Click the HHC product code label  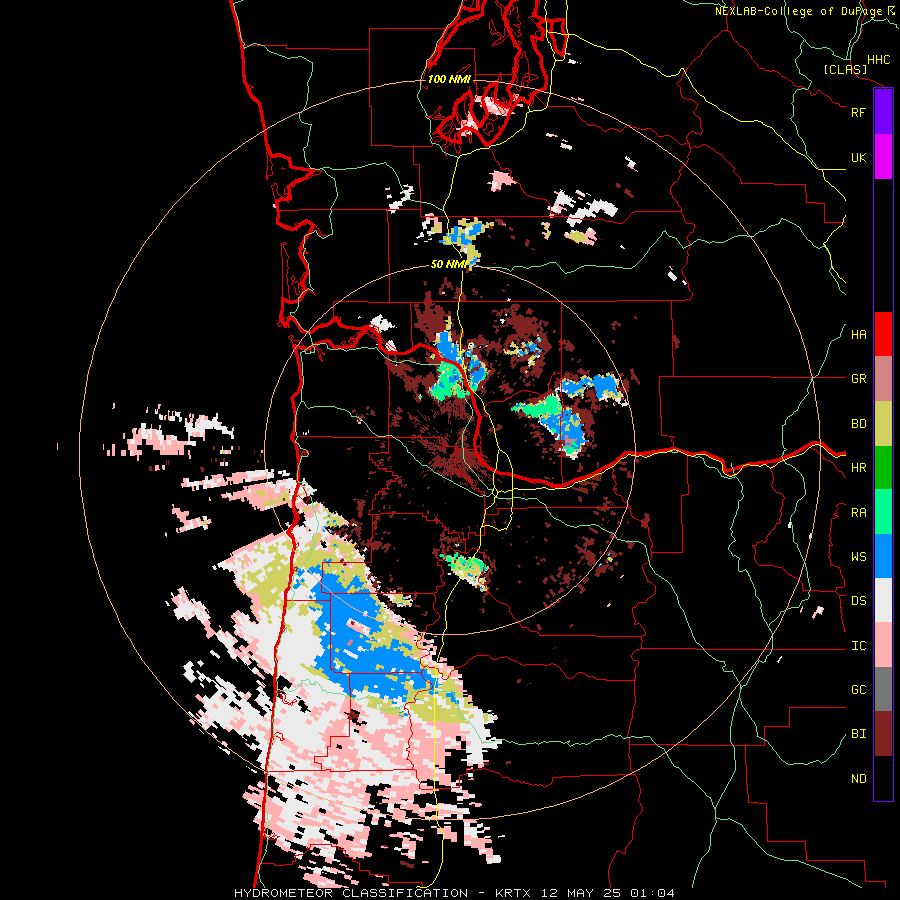[878, 60]
